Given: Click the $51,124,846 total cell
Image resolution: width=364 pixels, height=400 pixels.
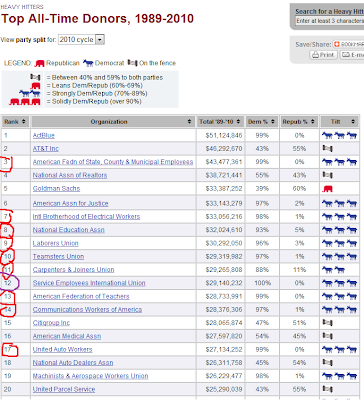Looking at the screenshot, I should 220,136.
